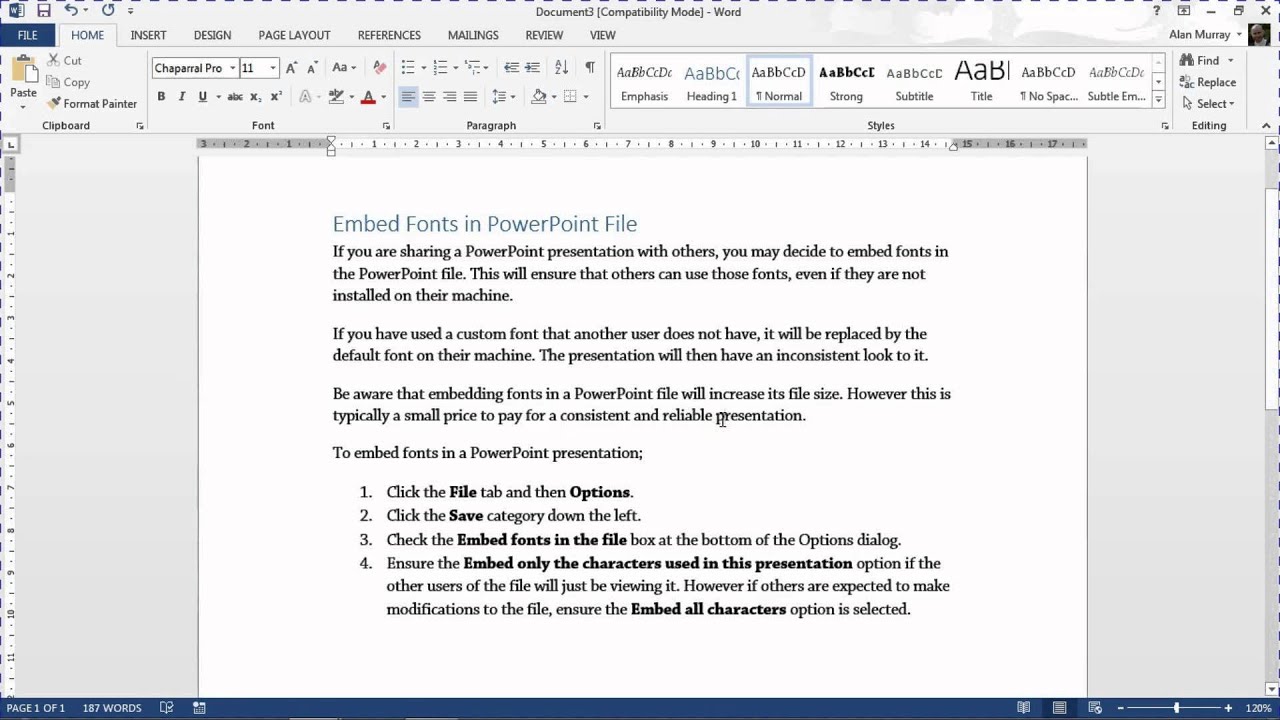Viewport: 1280px width, 720px height.
Task: Click the Sort A-Z icon
Action: (561, 68)
